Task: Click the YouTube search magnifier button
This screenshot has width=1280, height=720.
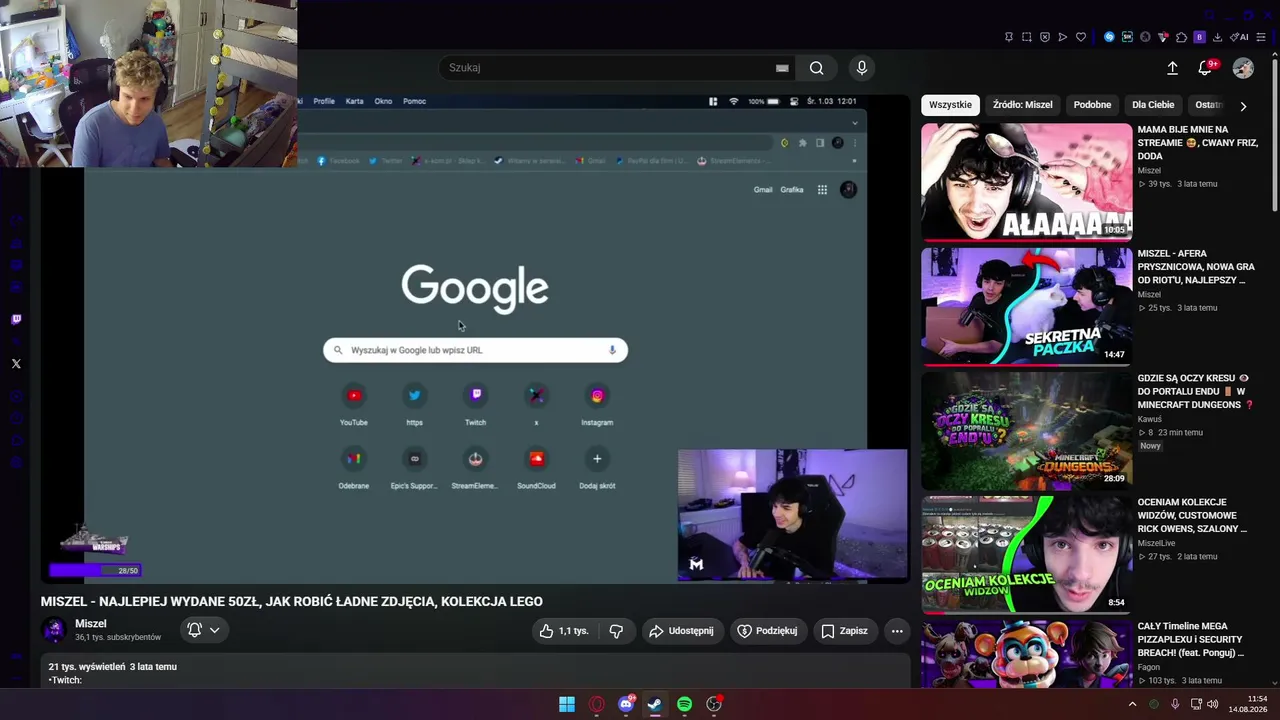Action: pos(817,68)
